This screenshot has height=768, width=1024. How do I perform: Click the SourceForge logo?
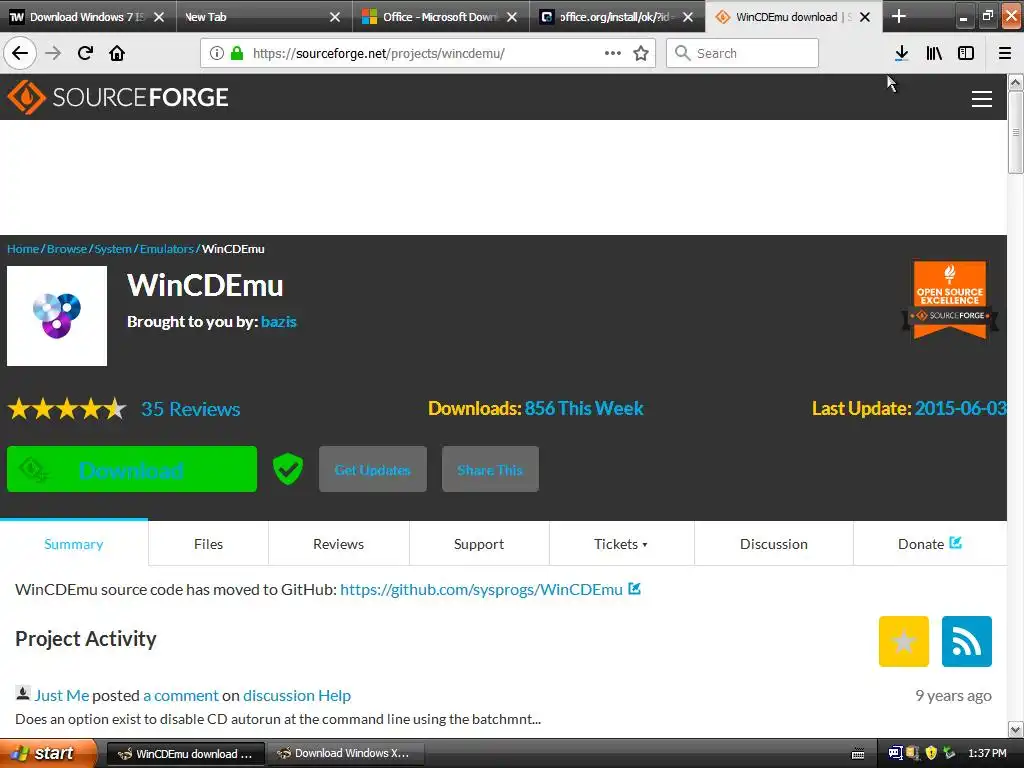point(118,97)
